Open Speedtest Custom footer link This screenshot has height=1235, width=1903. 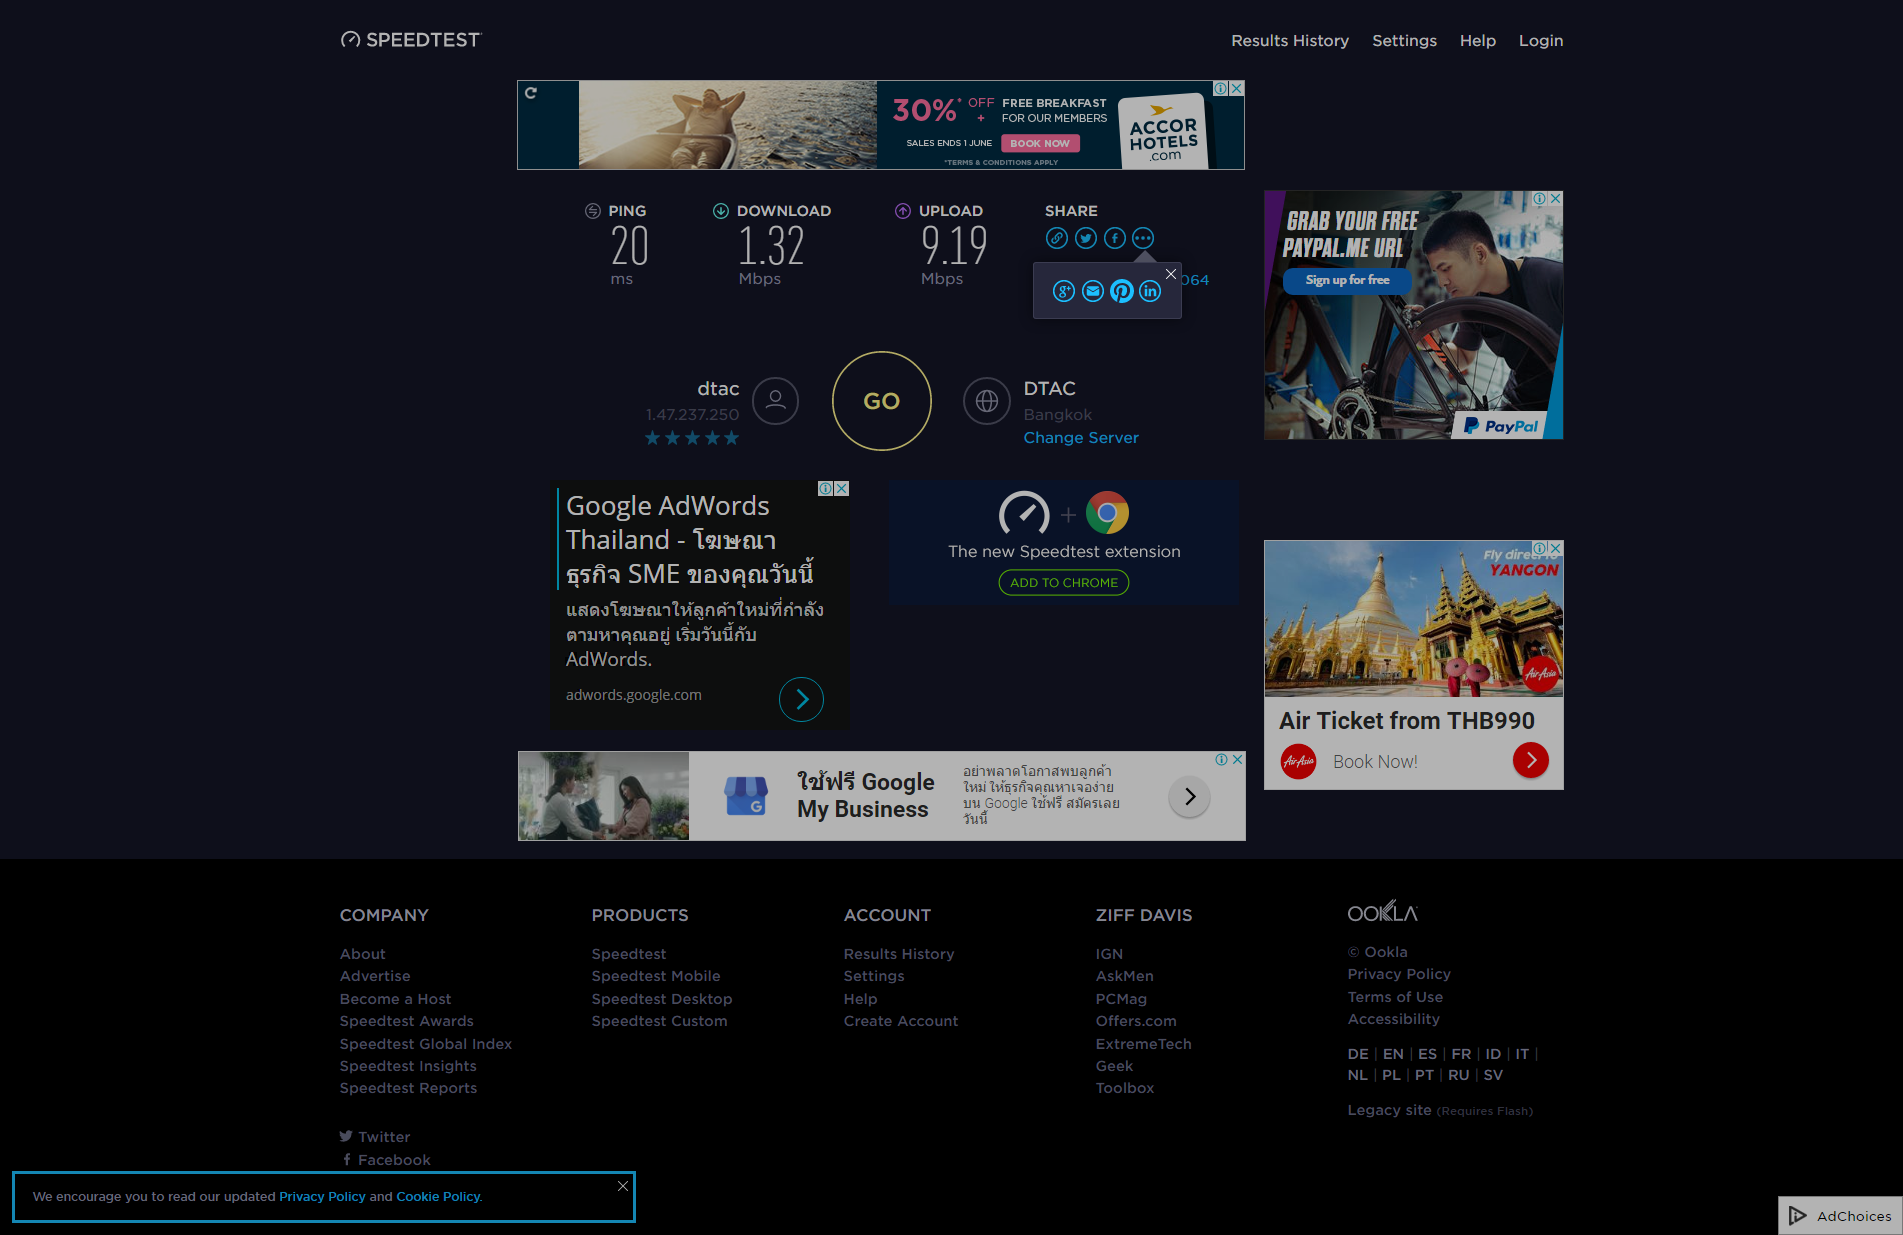point(659,1021)
